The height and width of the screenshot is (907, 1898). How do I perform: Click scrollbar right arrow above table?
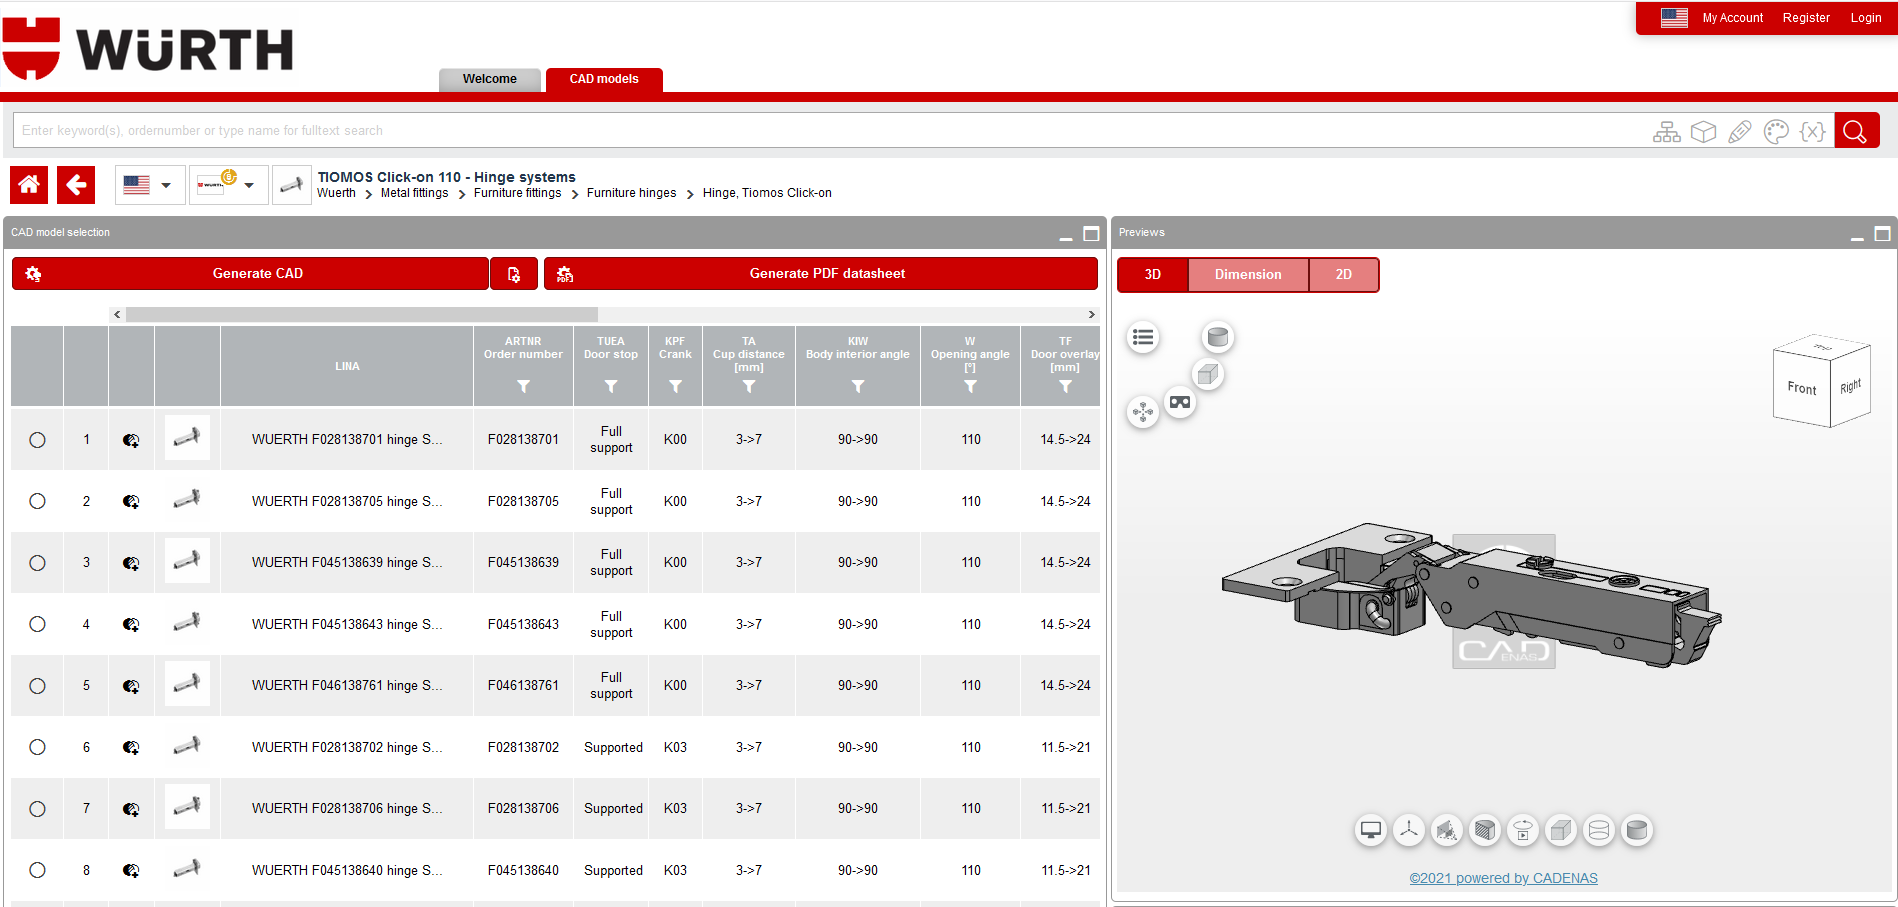tap(1091, 314)
